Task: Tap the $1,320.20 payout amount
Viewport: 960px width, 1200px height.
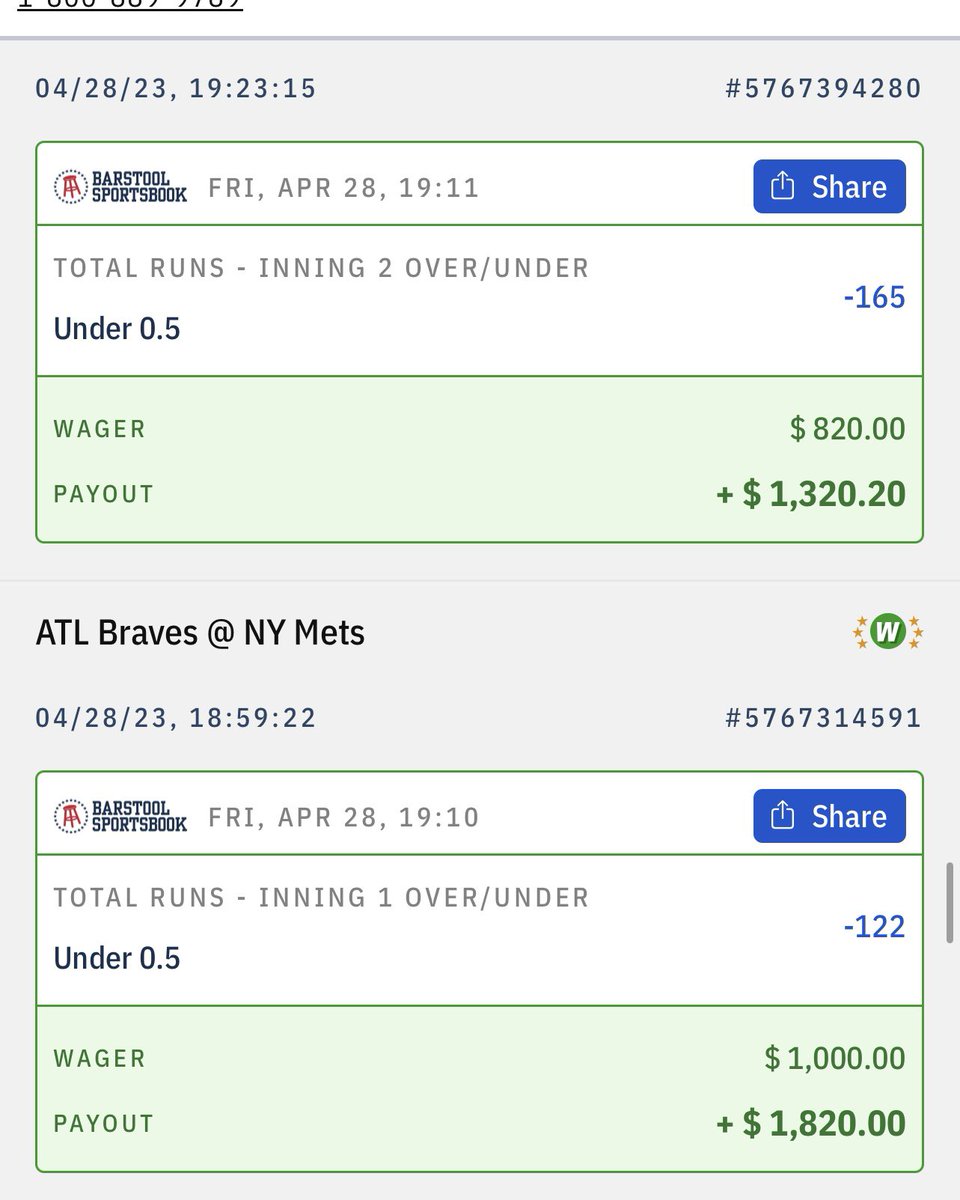Action: pos(811,494)
